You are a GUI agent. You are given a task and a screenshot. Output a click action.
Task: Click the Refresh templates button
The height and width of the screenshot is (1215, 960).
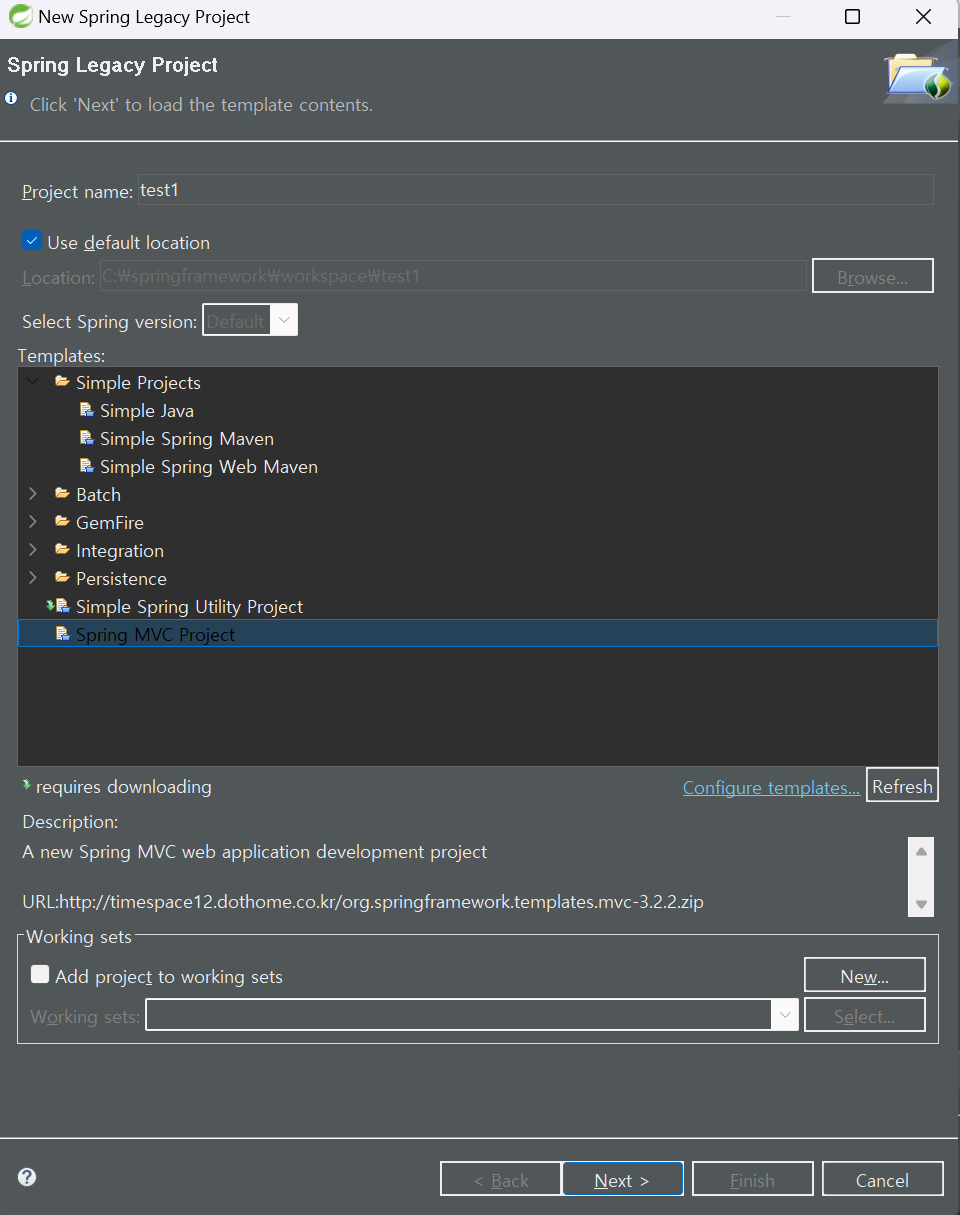902,786
